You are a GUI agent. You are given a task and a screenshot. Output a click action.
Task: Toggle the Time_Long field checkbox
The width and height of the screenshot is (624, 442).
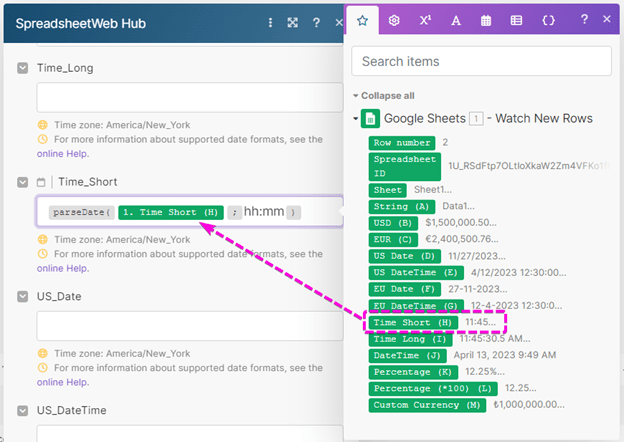coord(23,68)
